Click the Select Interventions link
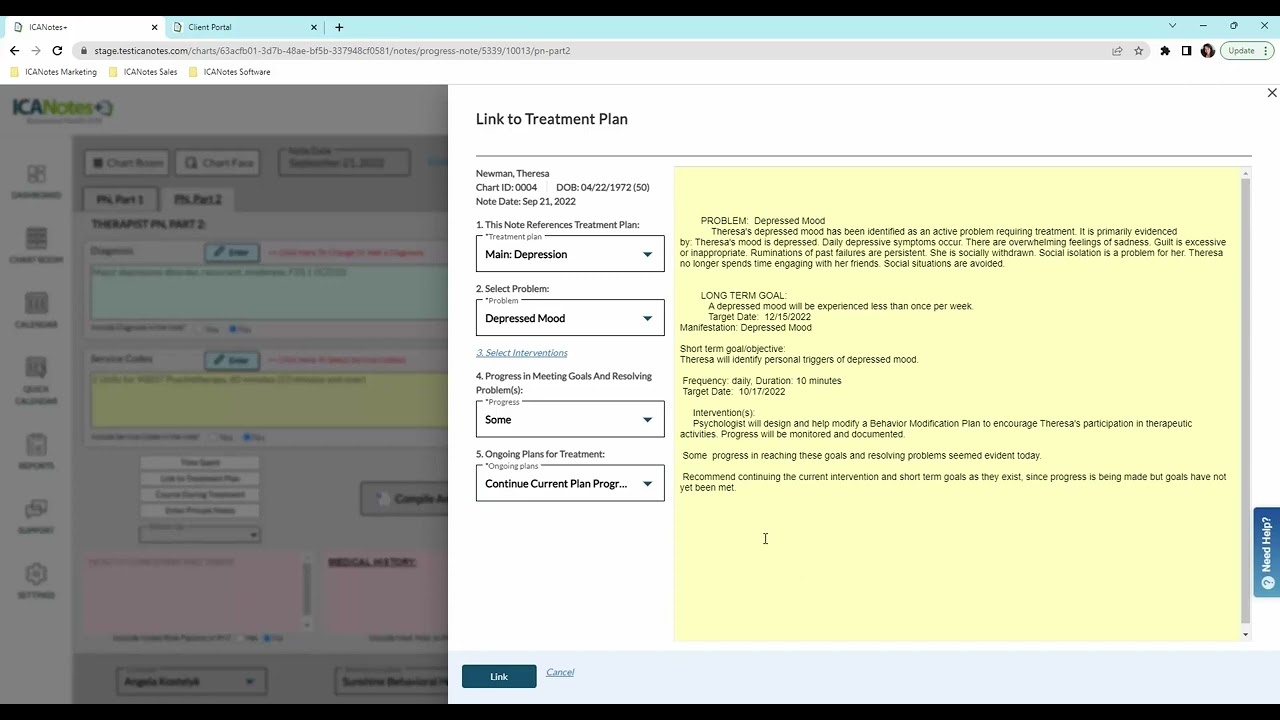This screenshot has width=1280, height=720. pos(522,352)
